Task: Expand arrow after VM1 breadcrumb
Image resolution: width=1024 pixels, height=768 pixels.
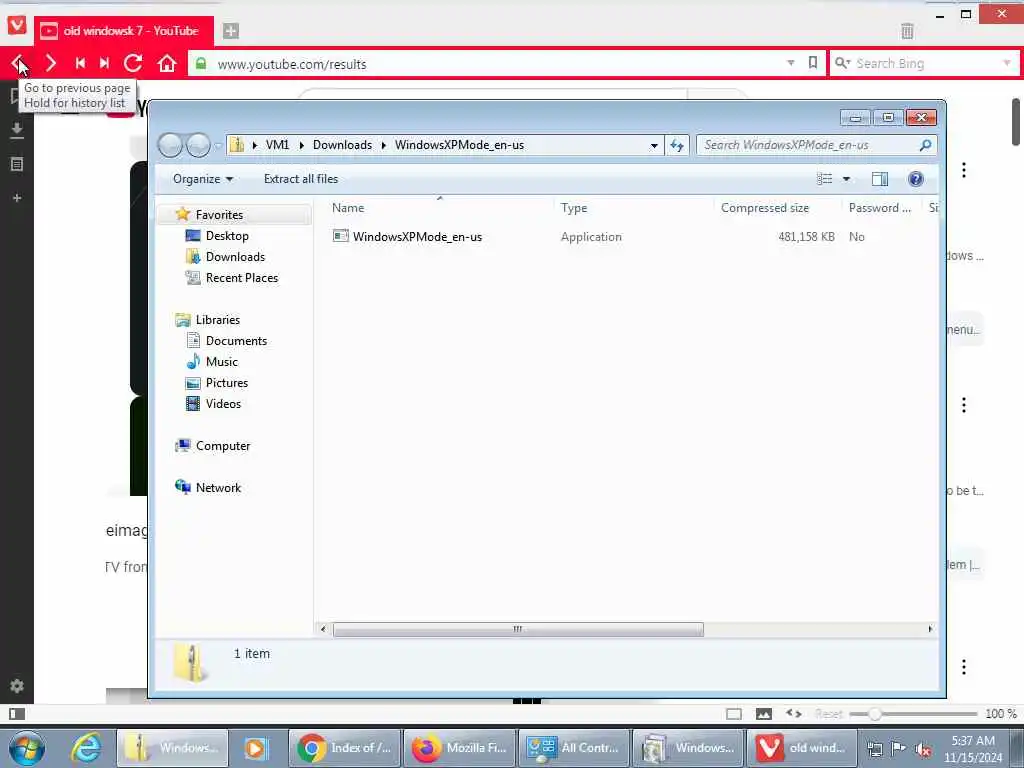Action: tap(302, 145)
